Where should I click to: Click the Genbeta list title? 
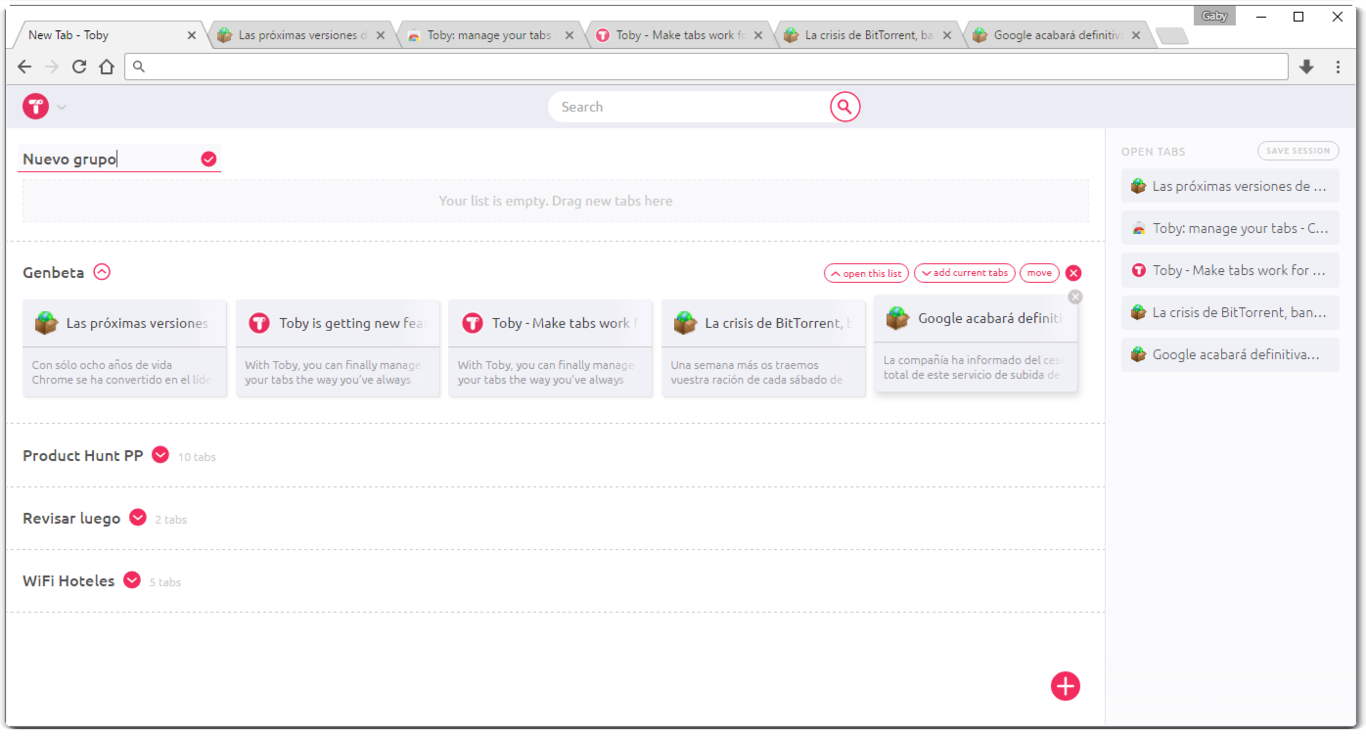54,272
